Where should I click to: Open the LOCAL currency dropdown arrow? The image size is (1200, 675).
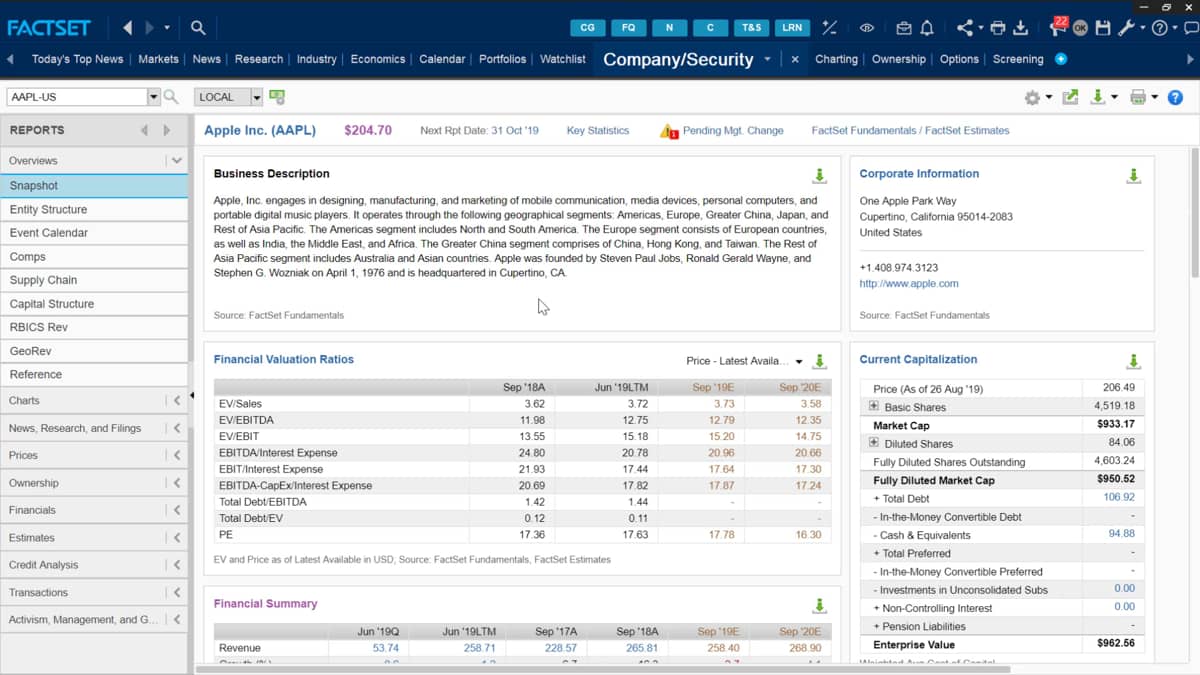[x=257, y=97]
